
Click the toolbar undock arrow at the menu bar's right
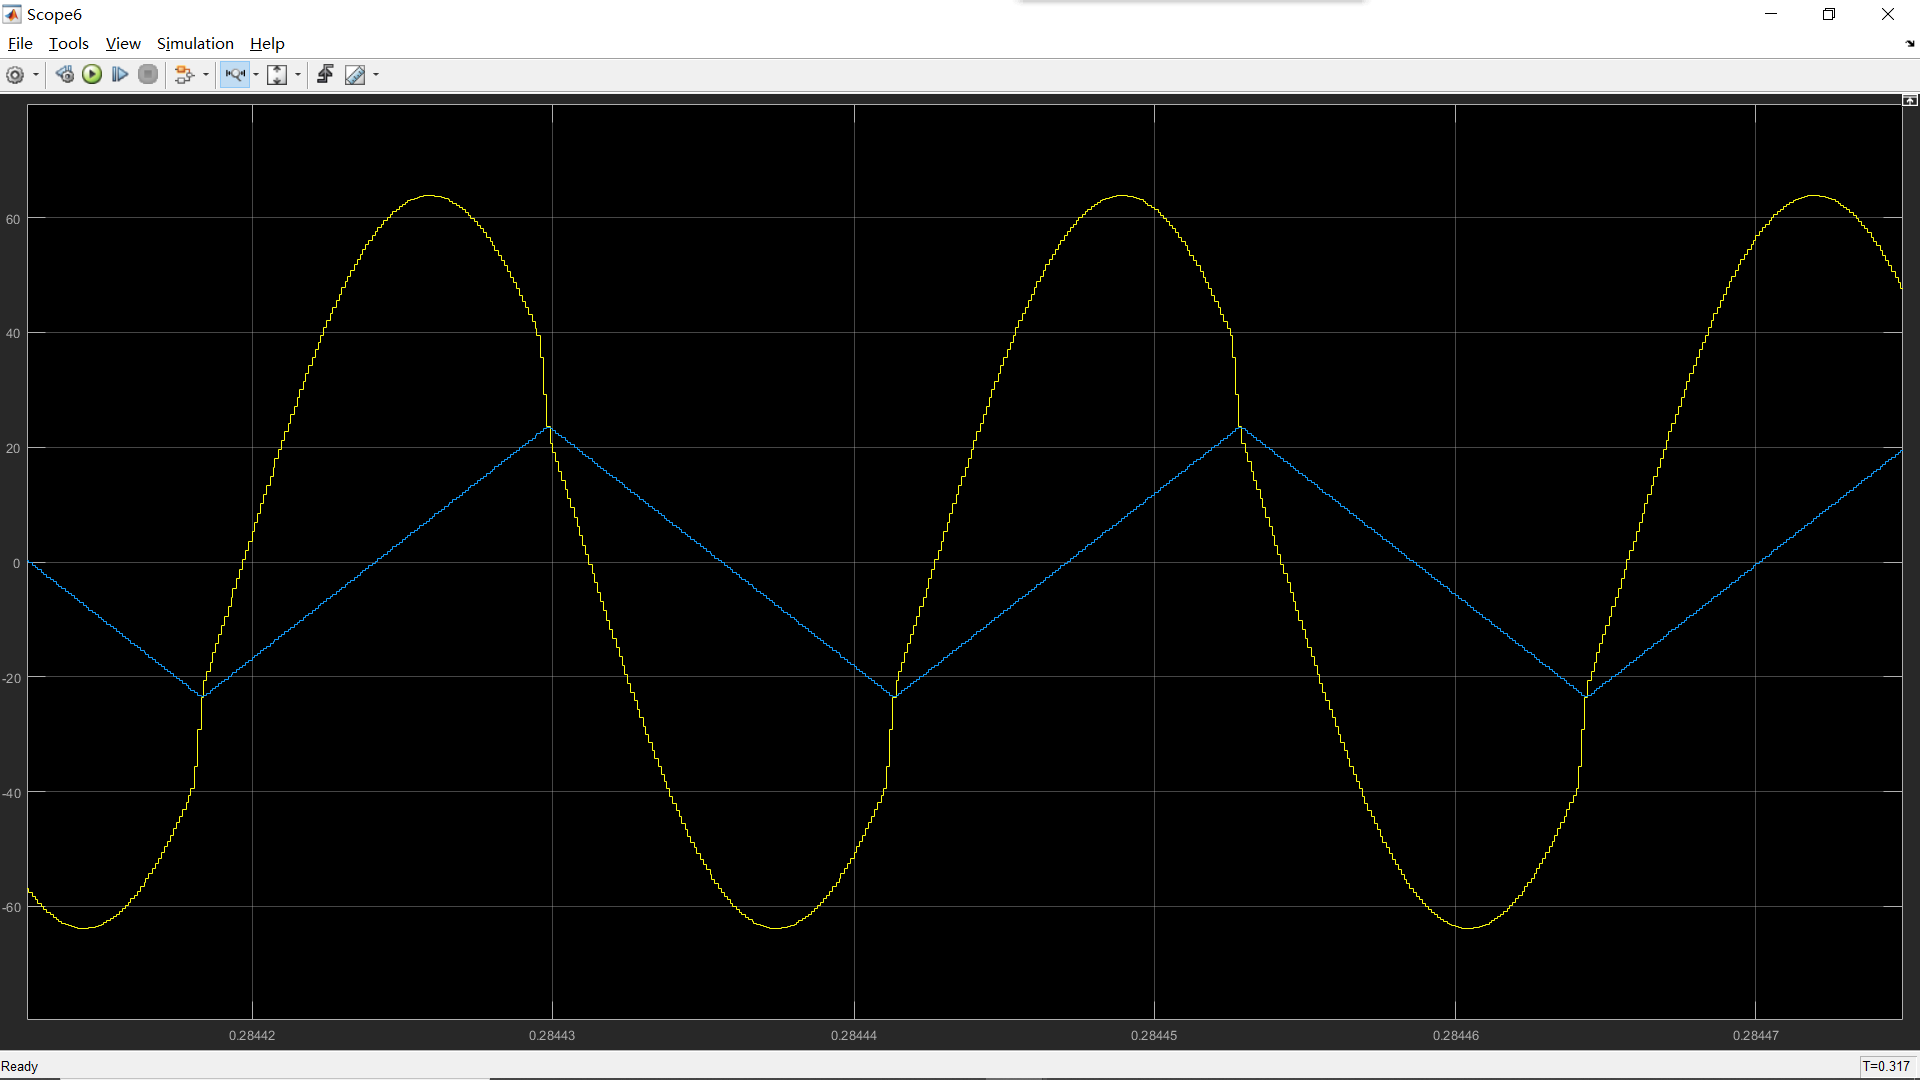tap(1910, 44)
